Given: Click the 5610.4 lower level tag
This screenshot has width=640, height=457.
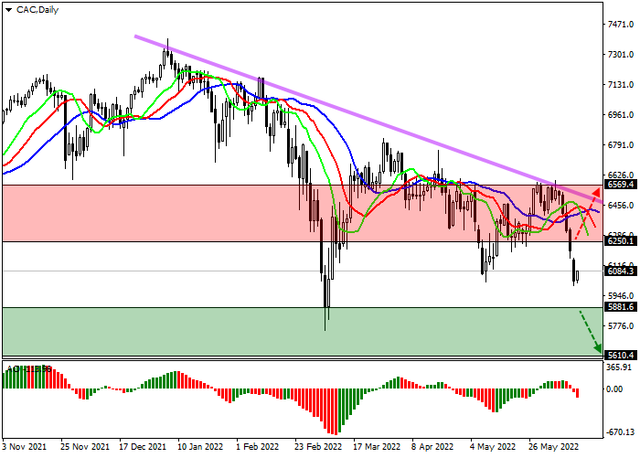Looking at the screenshot, I should (620, 355).
